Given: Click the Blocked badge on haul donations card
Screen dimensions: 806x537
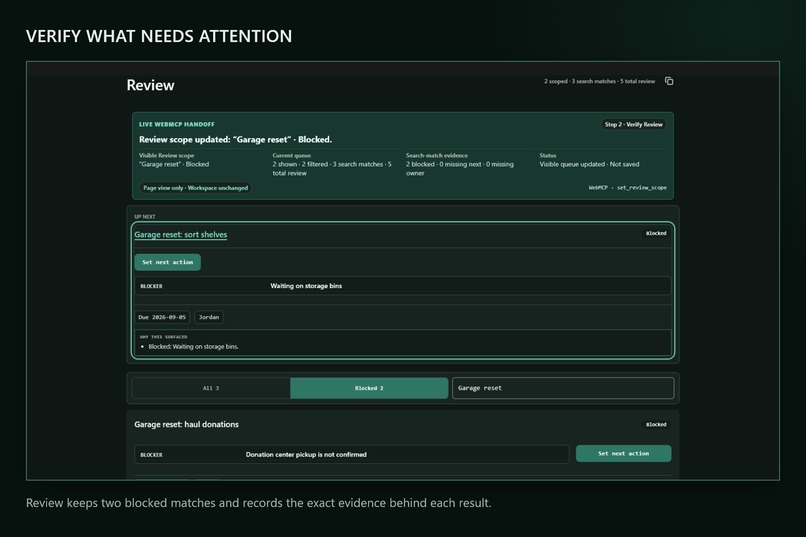Looking at the screenshot, I should 656,424.
